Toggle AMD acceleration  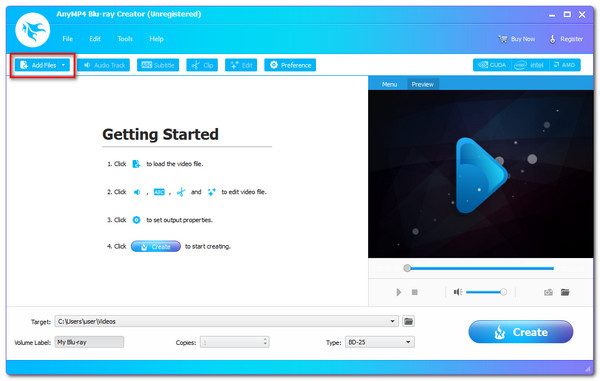click(x=564, y=65)
